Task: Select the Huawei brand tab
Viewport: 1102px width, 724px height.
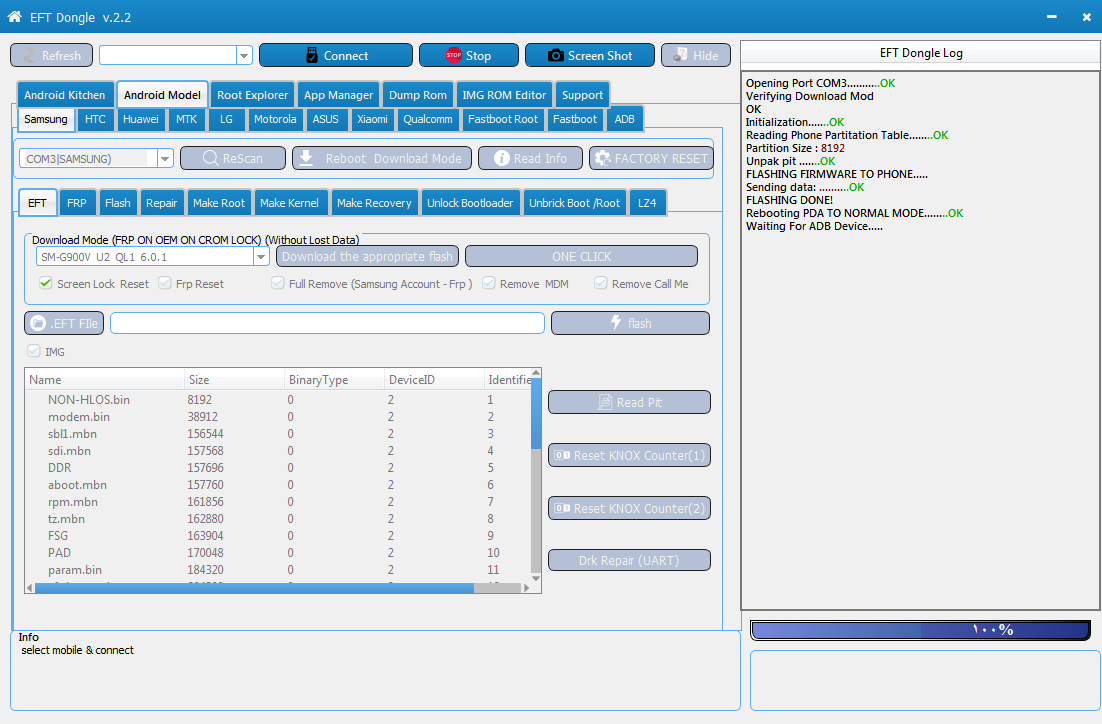Action: coord(141,119)
